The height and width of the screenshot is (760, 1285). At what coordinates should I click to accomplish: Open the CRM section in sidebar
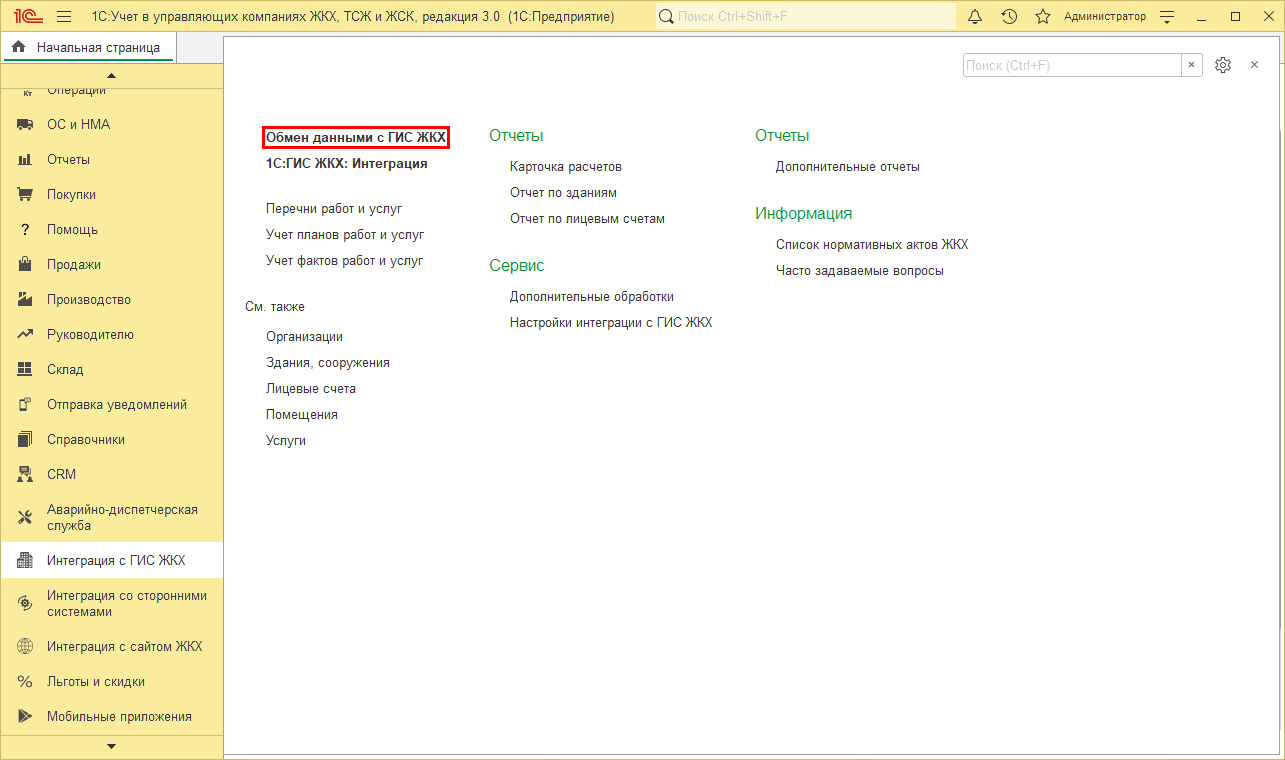(61, 475)
